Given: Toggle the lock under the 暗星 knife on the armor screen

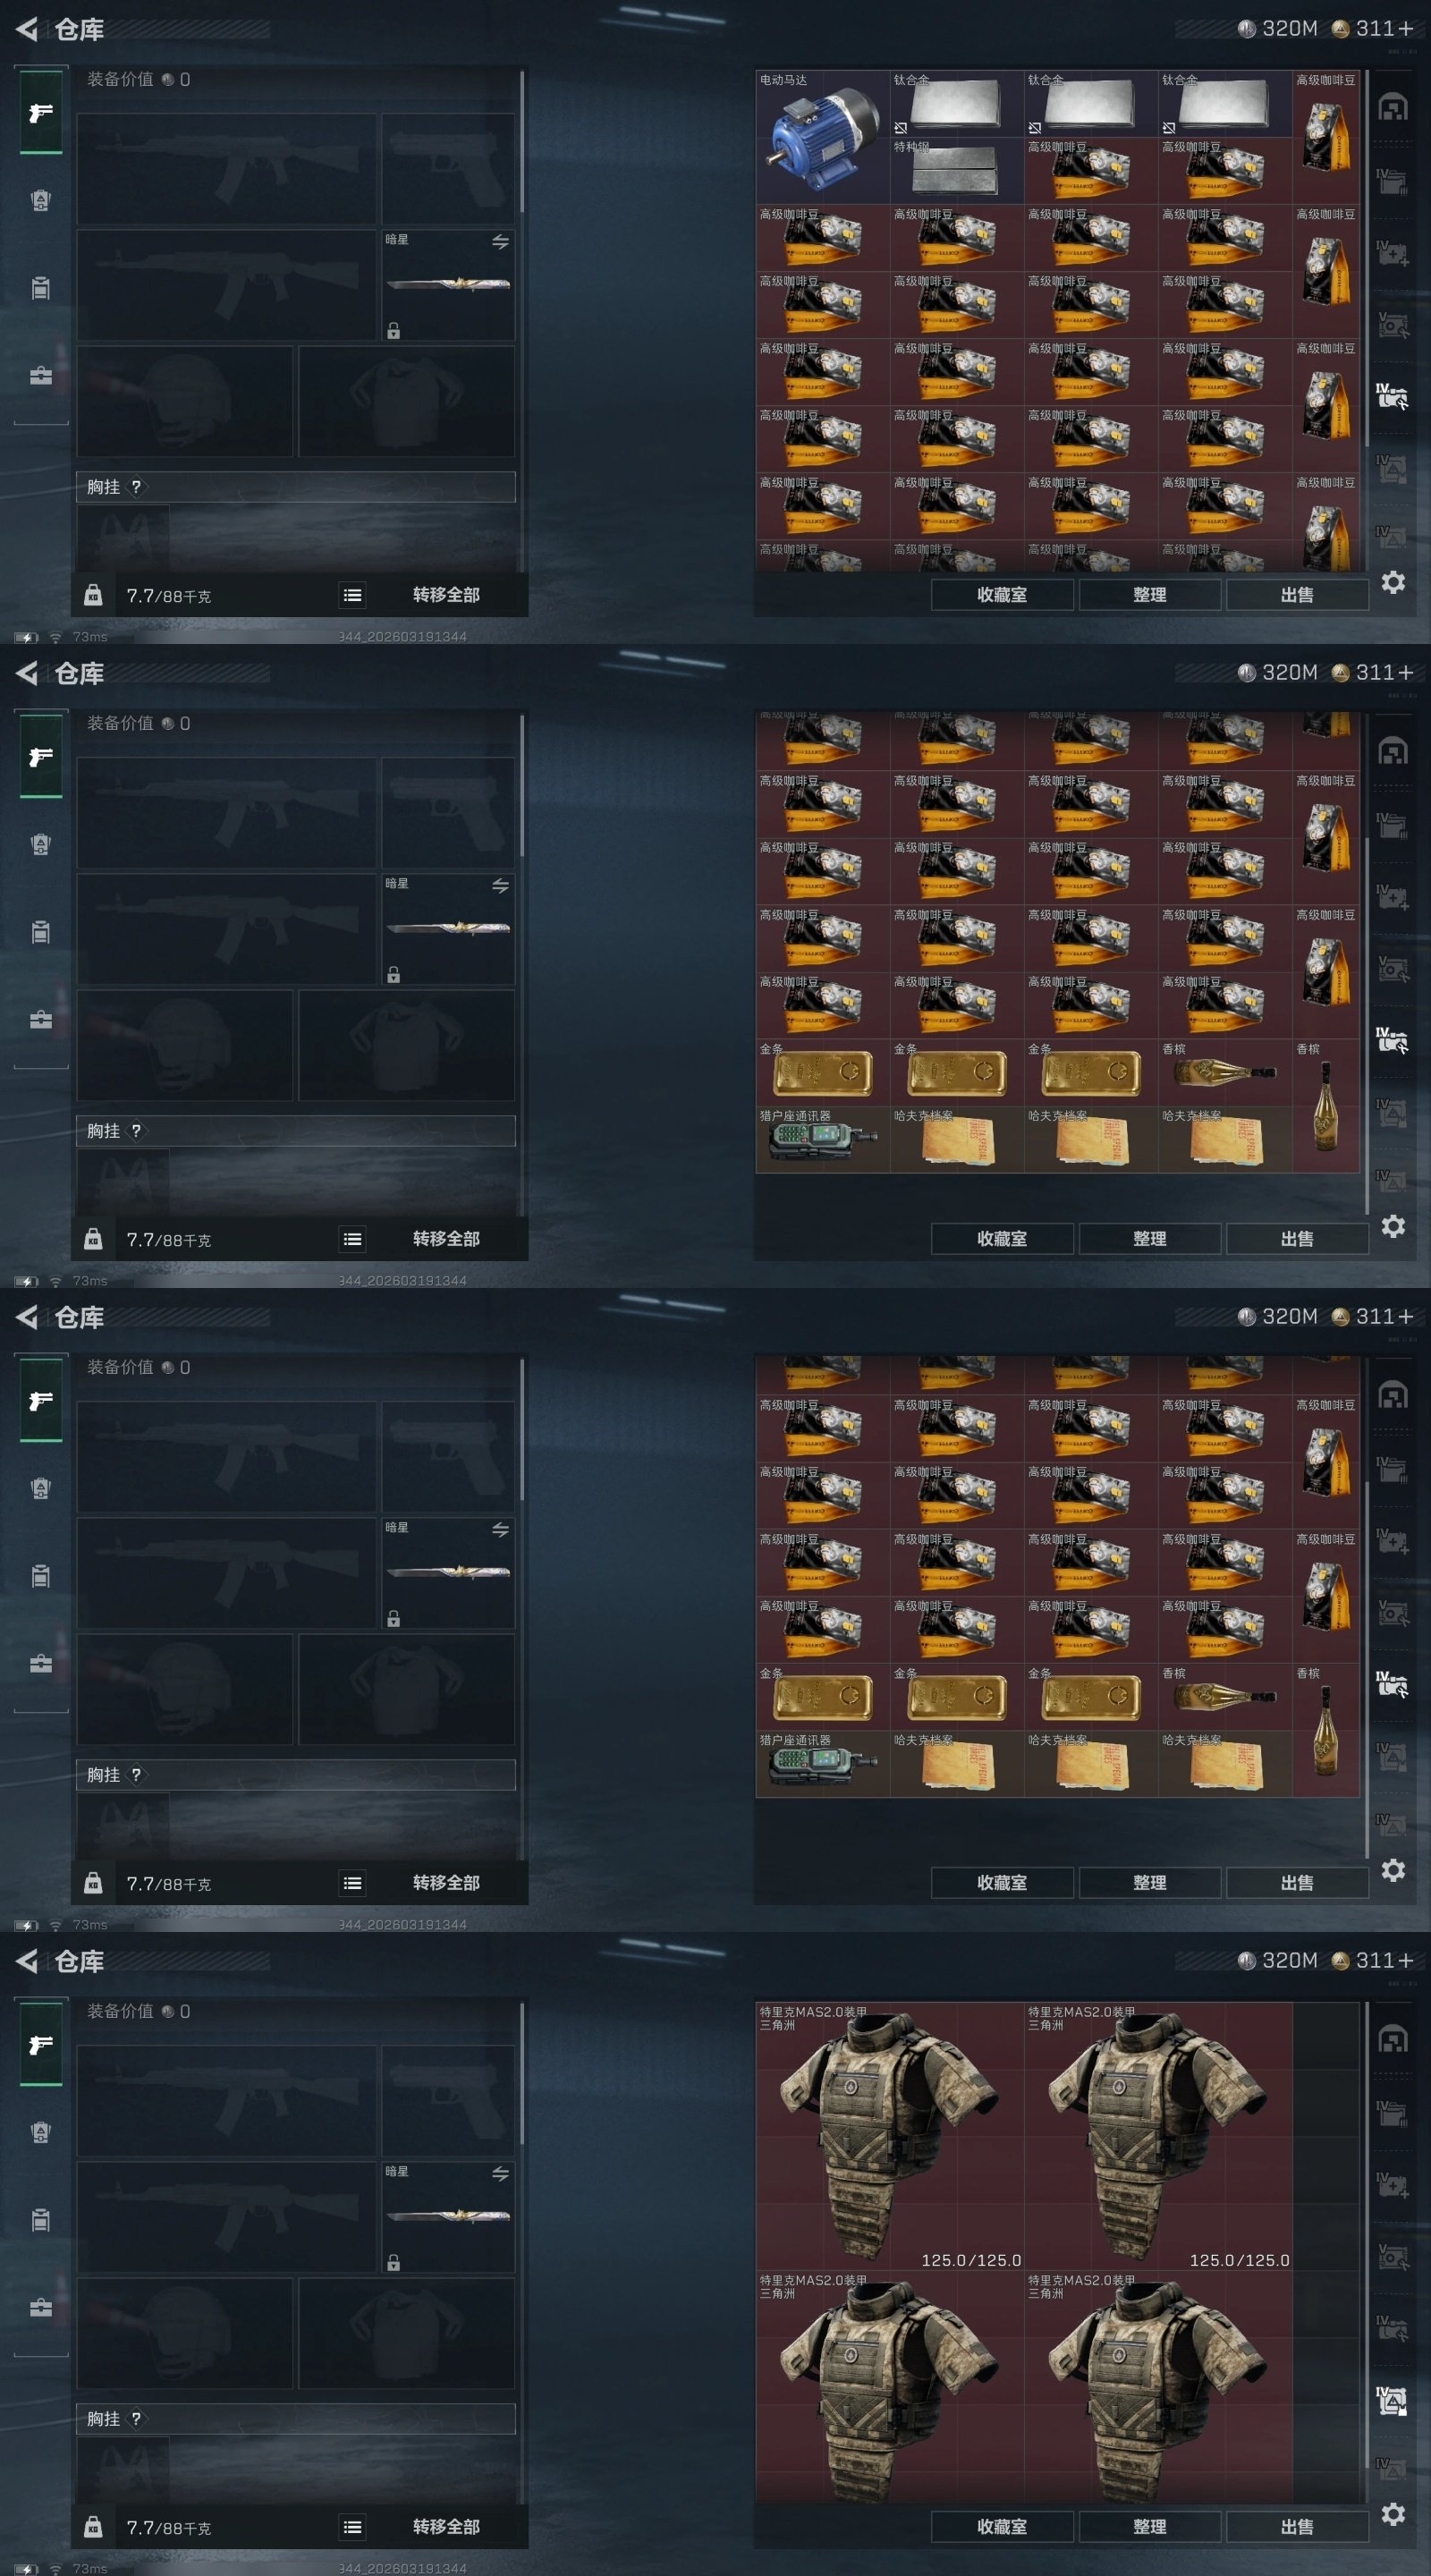Looking at the screenshot, I should 394,2262.
